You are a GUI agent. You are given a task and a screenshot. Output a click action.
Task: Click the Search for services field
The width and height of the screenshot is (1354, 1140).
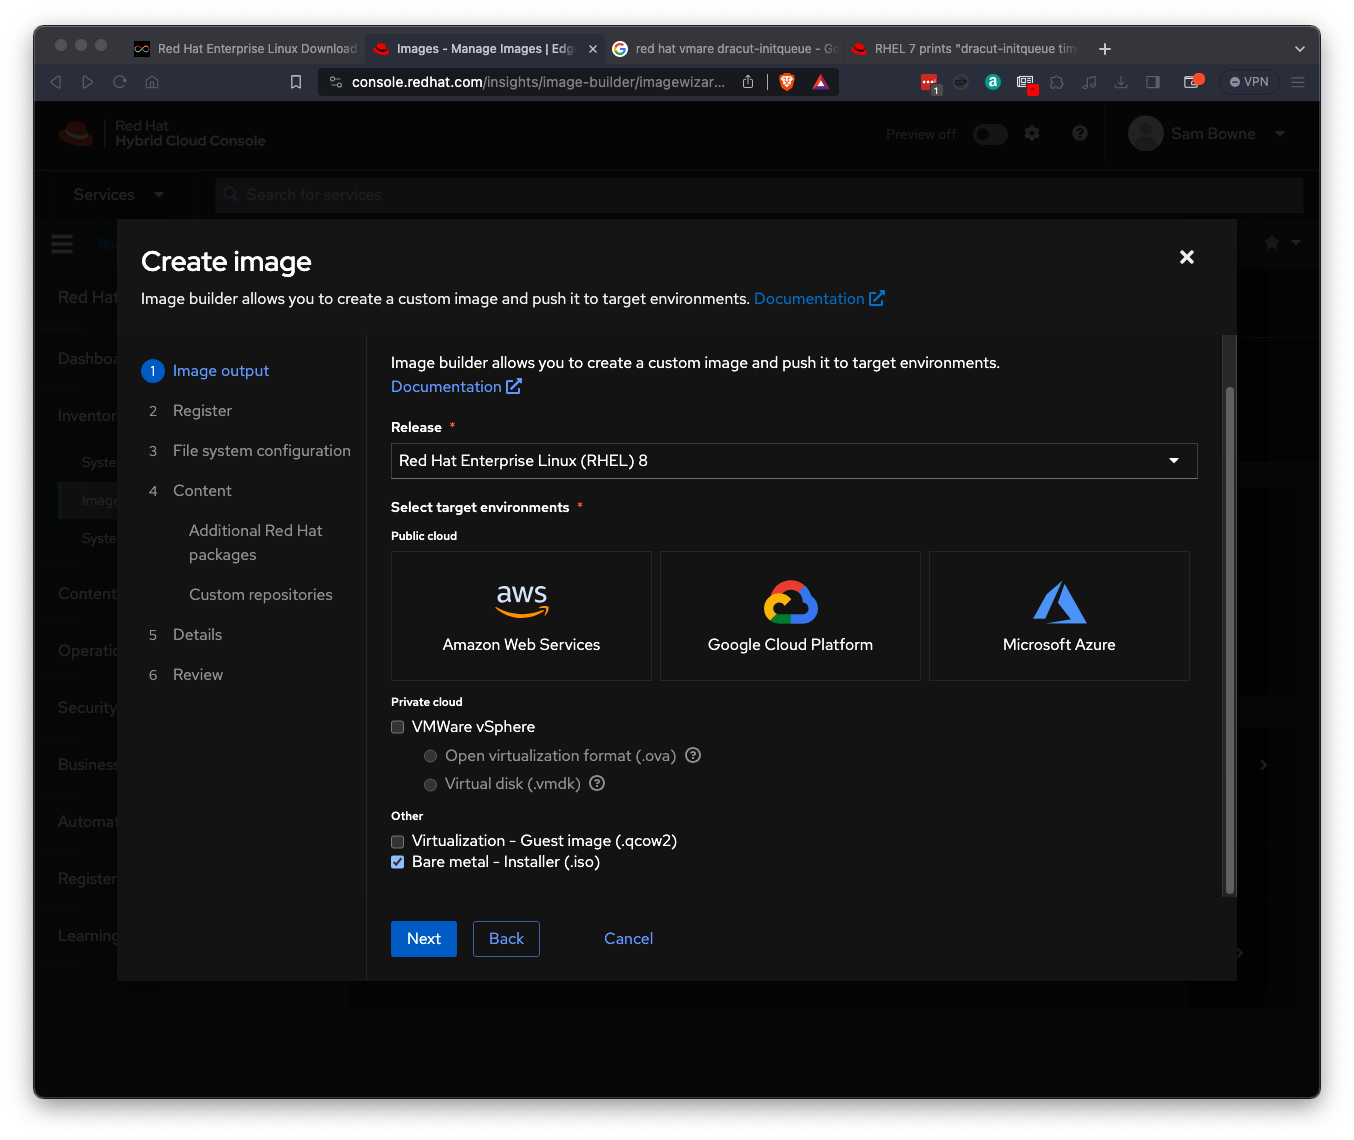[x=760, y=195]
